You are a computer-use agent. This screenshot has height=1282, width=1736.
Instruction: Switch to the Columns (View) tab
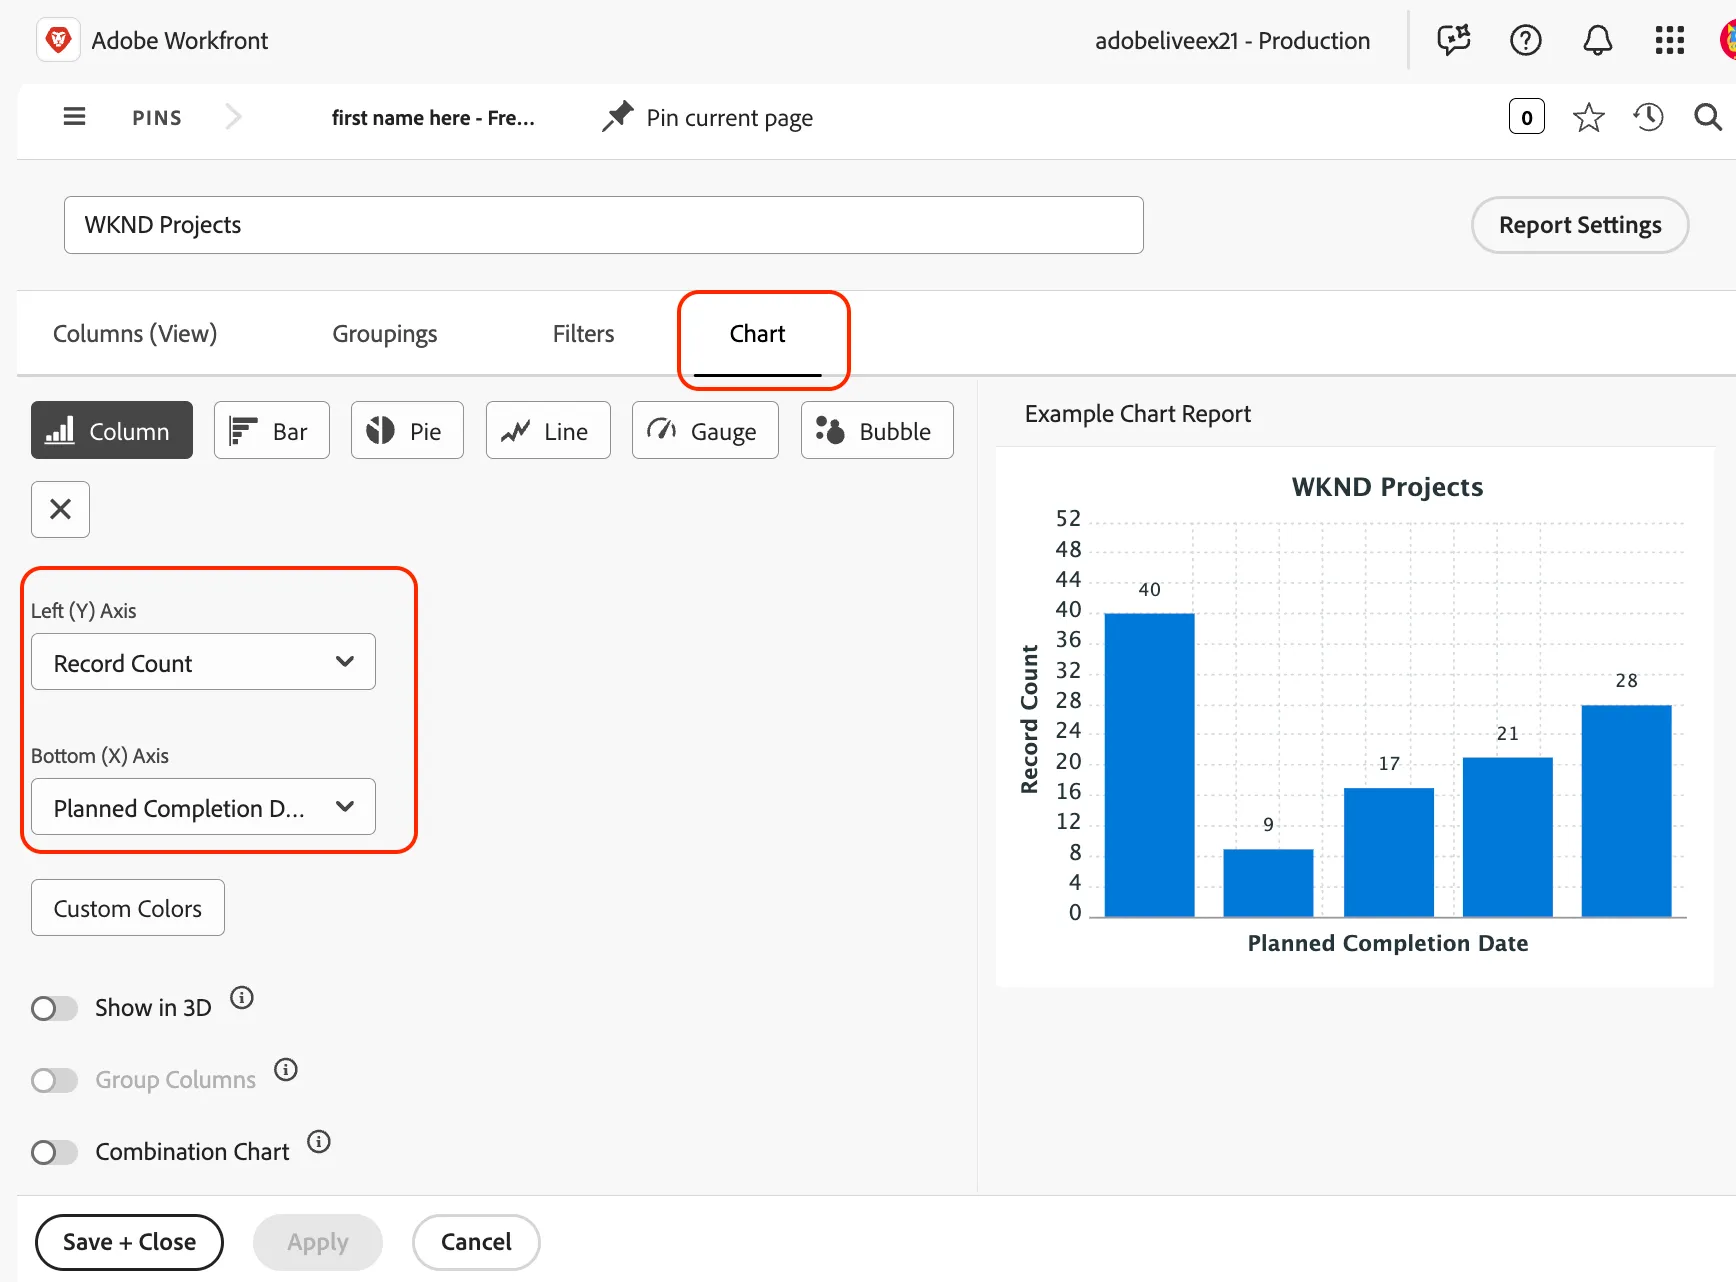pyautogui.click(x=135, y=333)
